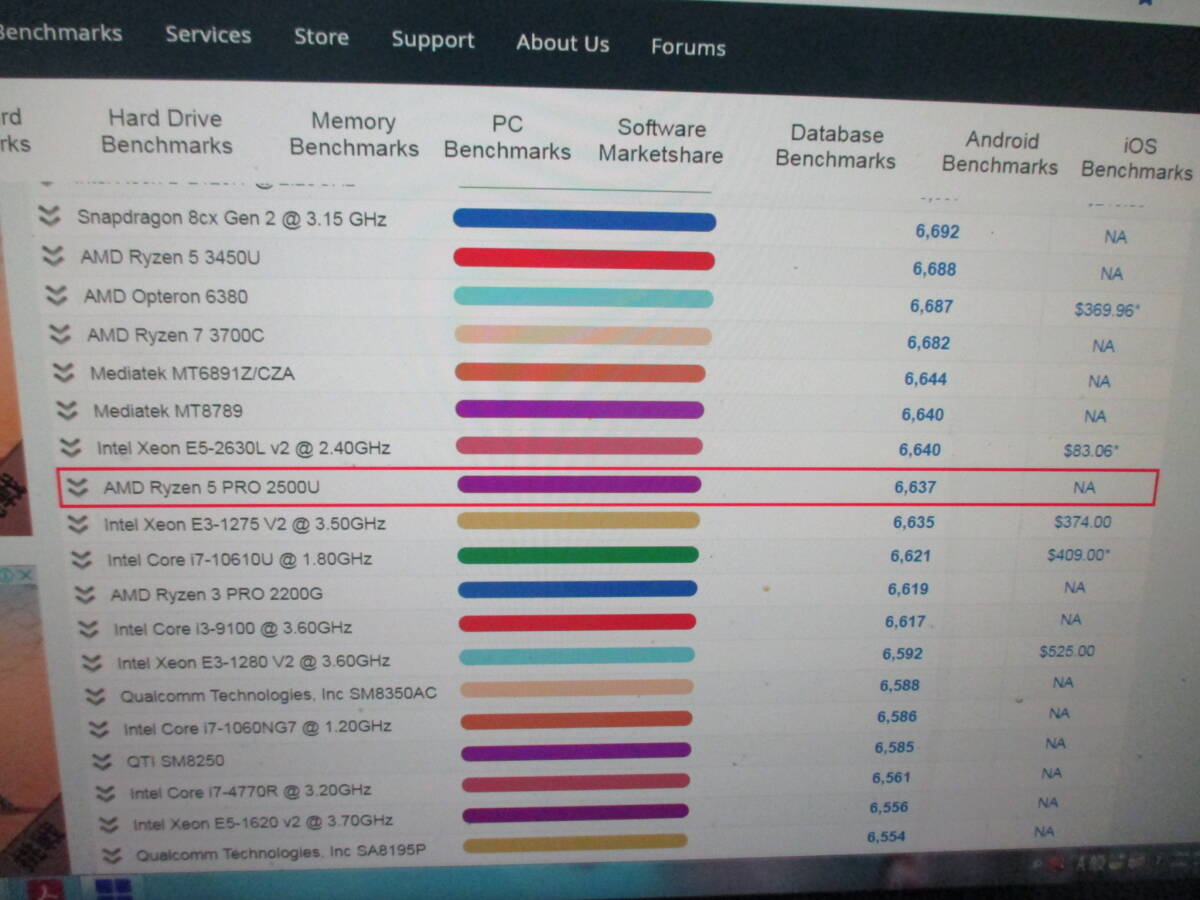Click score 6,637 in Ryzen 5 PRO row
Viewport: 1200px width, 900px height.
(x=915, y=487)
